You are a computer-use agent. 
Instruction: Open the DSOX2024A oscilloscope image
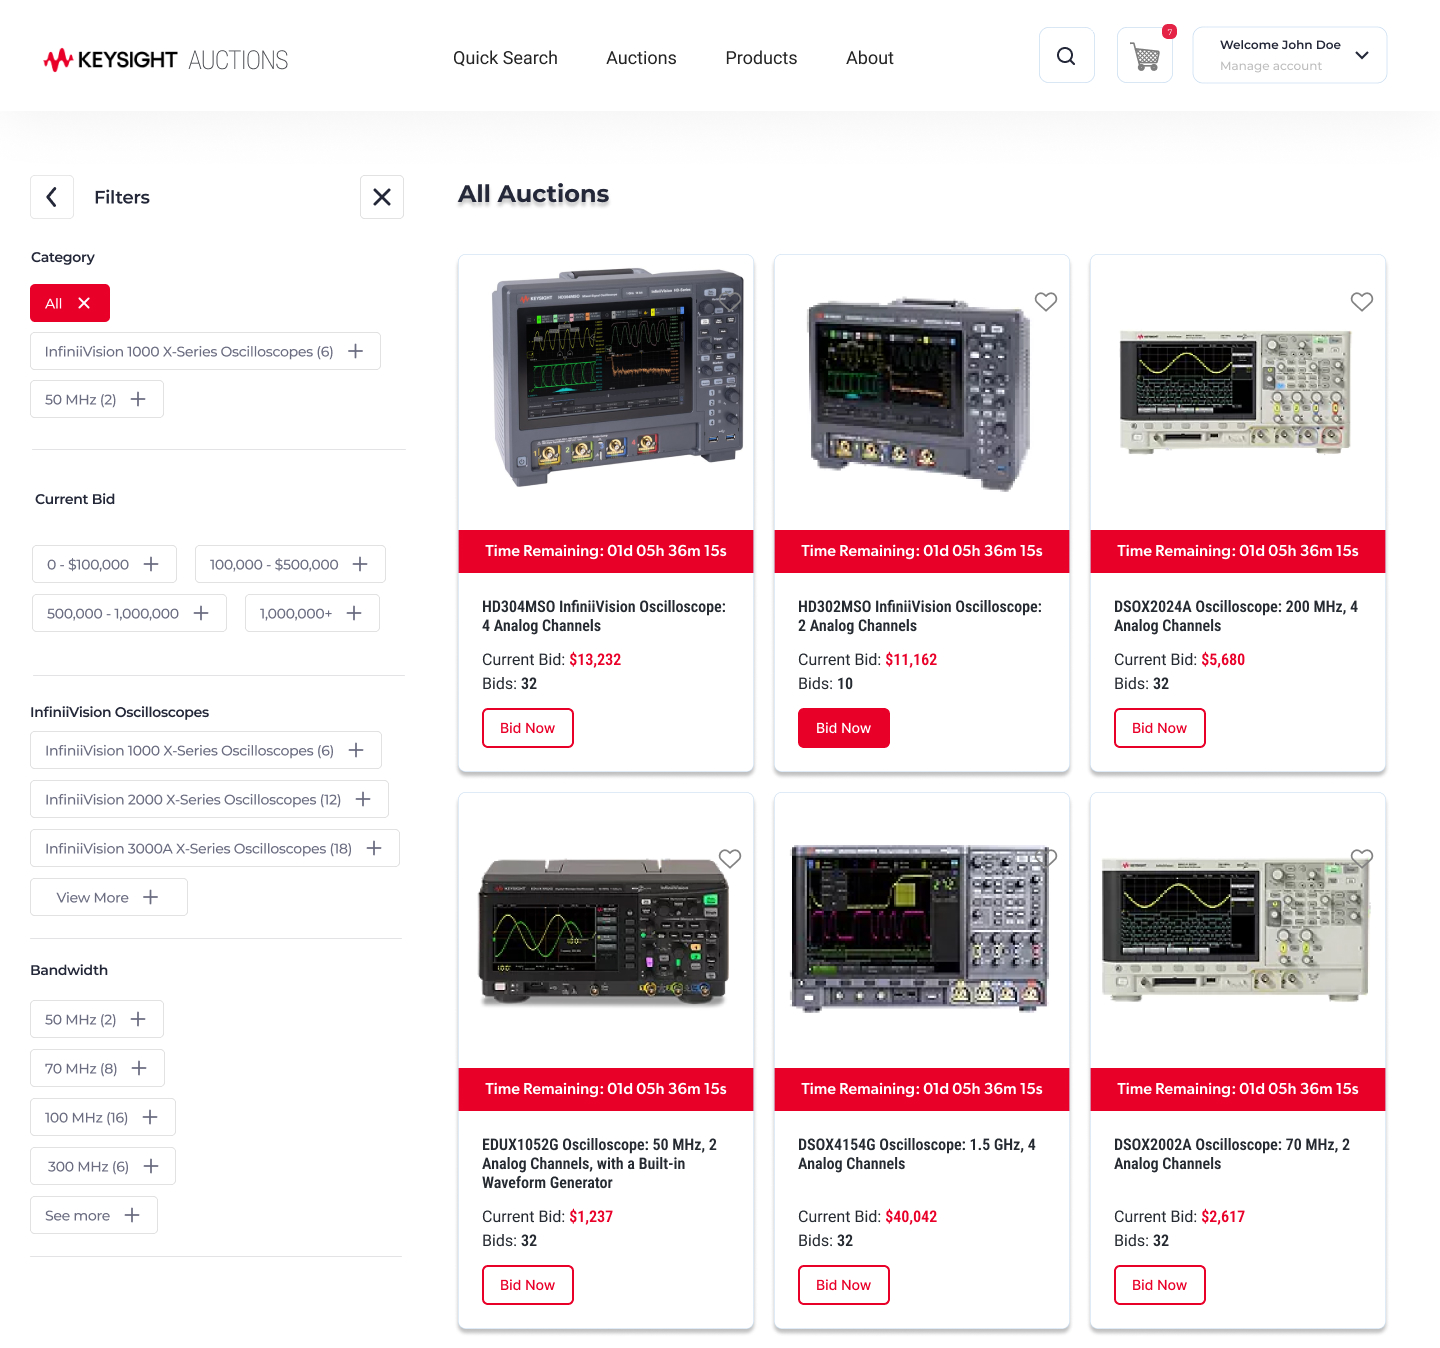pos(1236,392)
